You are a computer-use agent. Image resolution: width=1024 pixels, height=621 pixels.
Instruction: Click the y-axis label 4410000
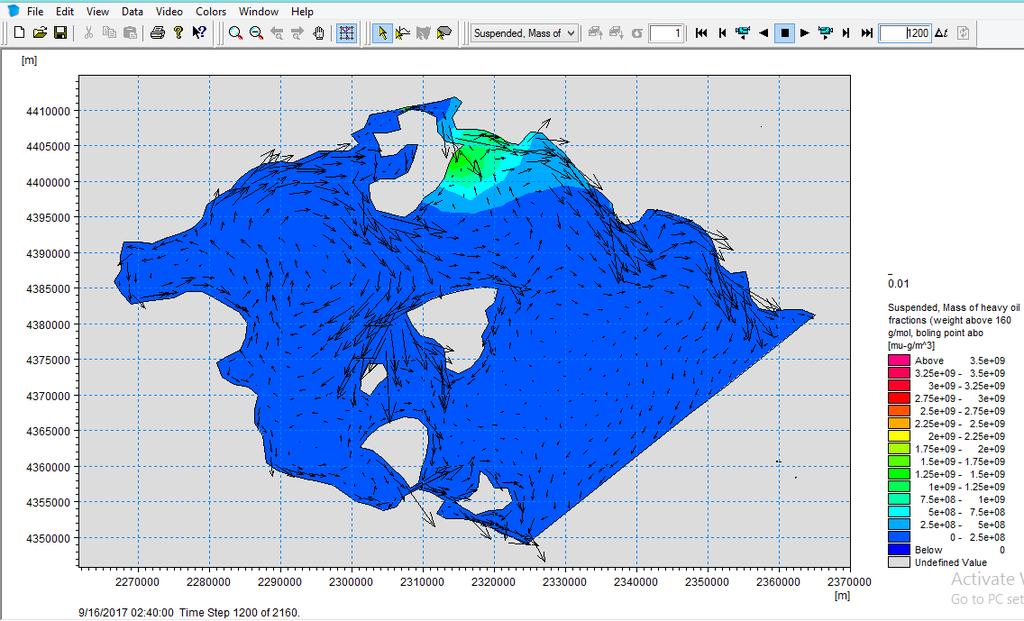pyautogui.click(x=48, y=111)
